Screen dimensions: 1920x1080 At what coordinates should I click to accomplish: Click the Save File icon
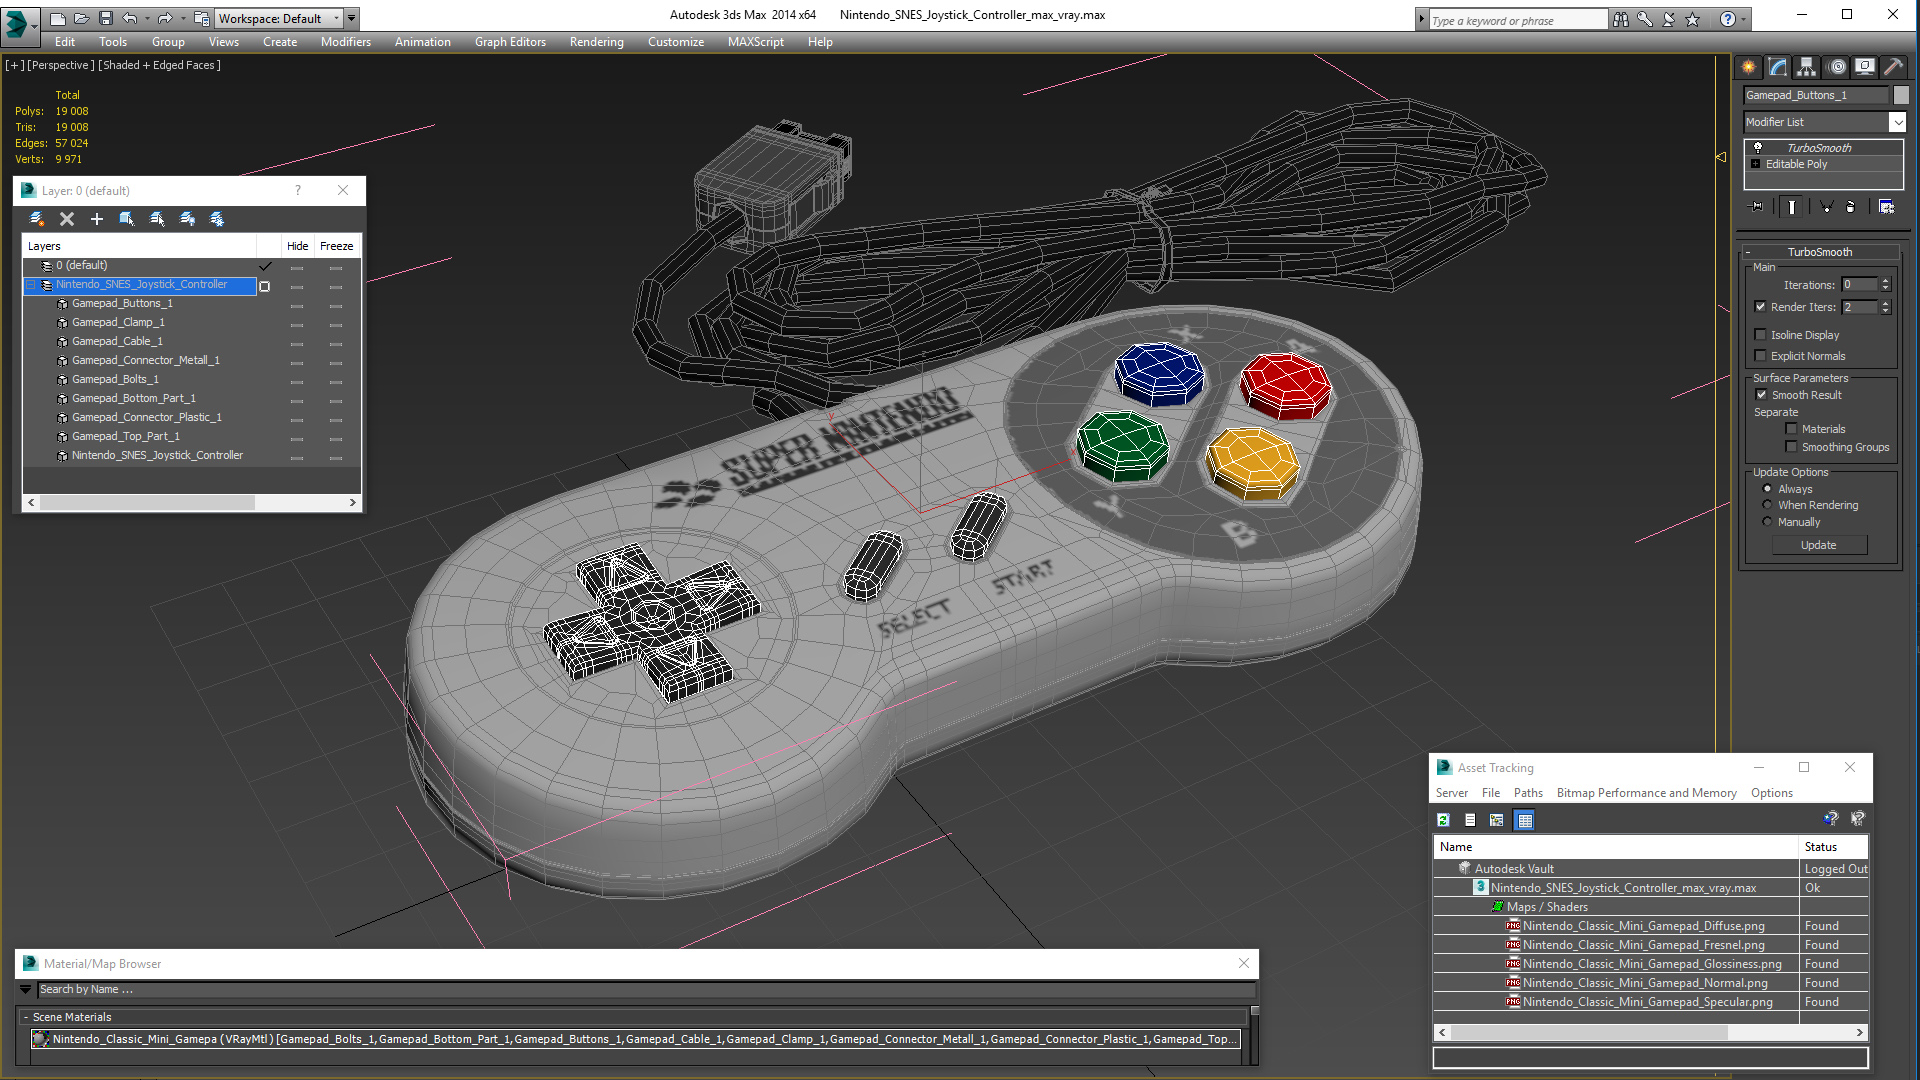pyautogui.click(x=105, y=18)
